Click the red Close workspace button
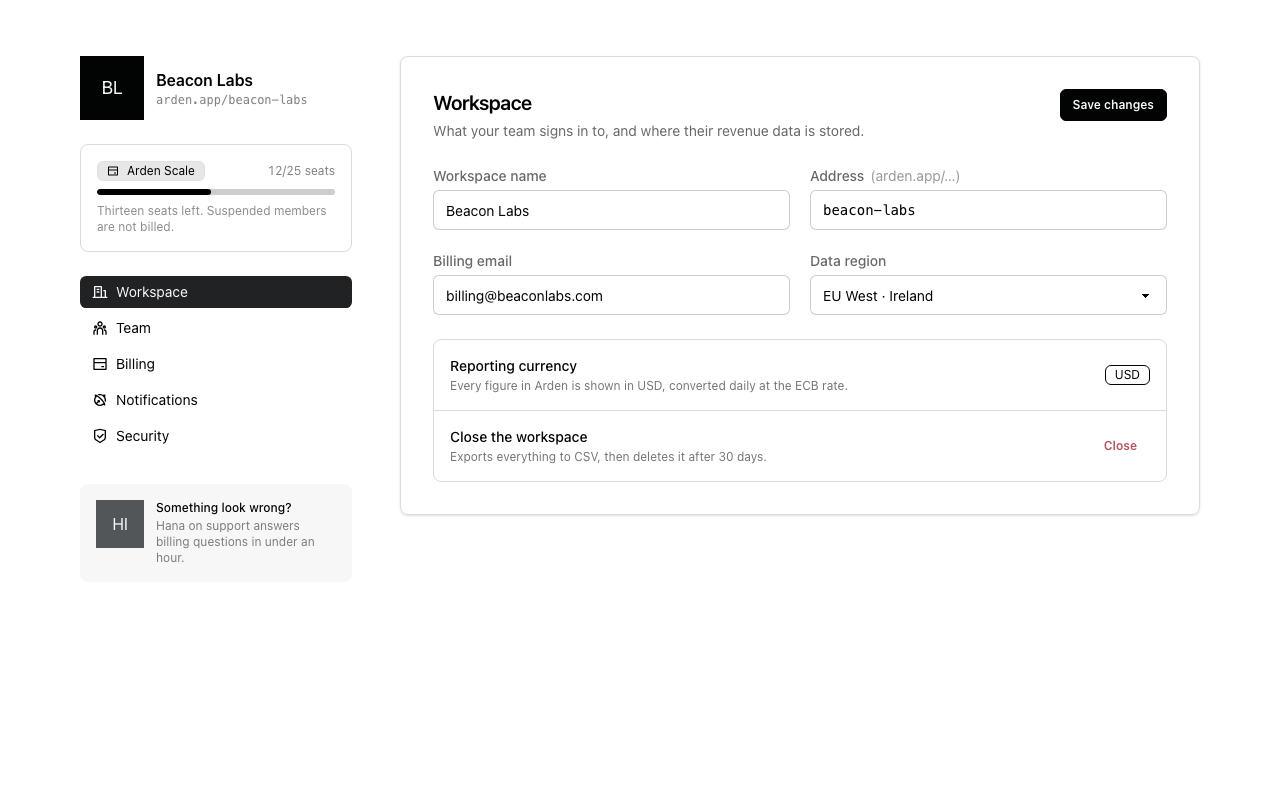 (x=1120, y=446)
